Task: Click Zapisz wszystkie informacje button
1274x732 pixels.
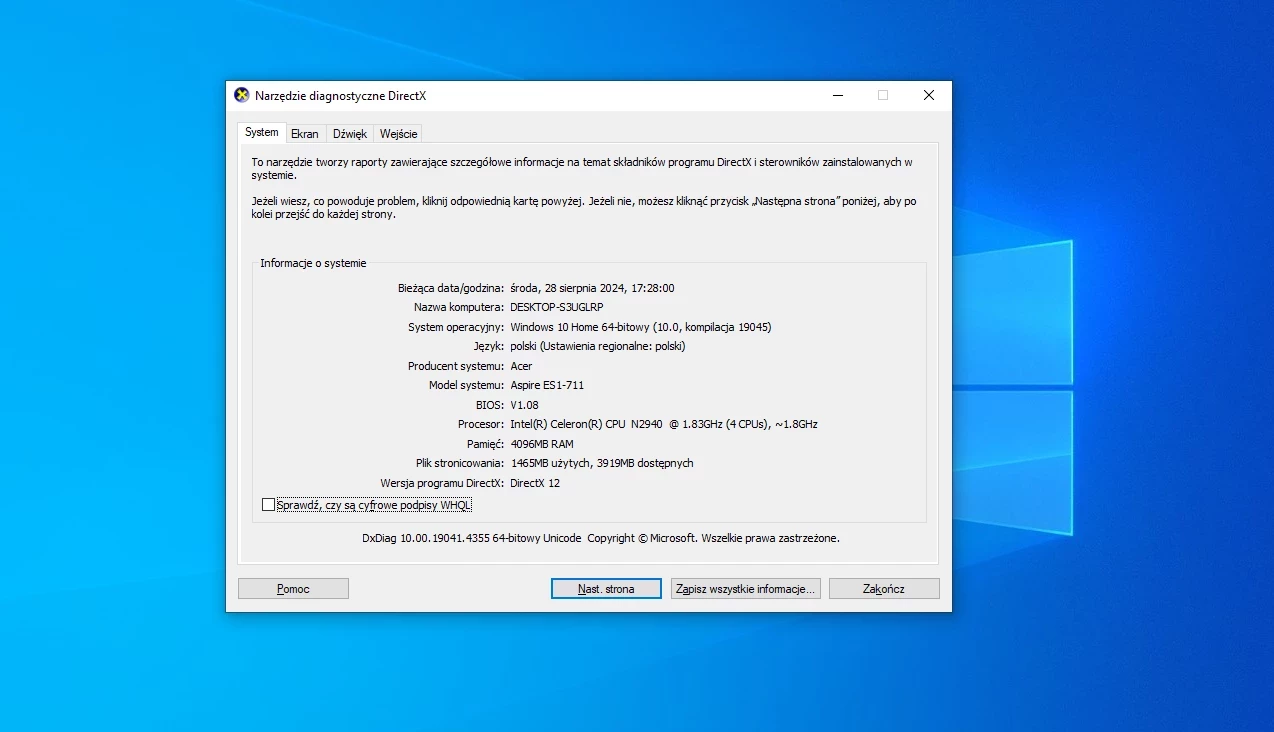Action: coord(746,589)
